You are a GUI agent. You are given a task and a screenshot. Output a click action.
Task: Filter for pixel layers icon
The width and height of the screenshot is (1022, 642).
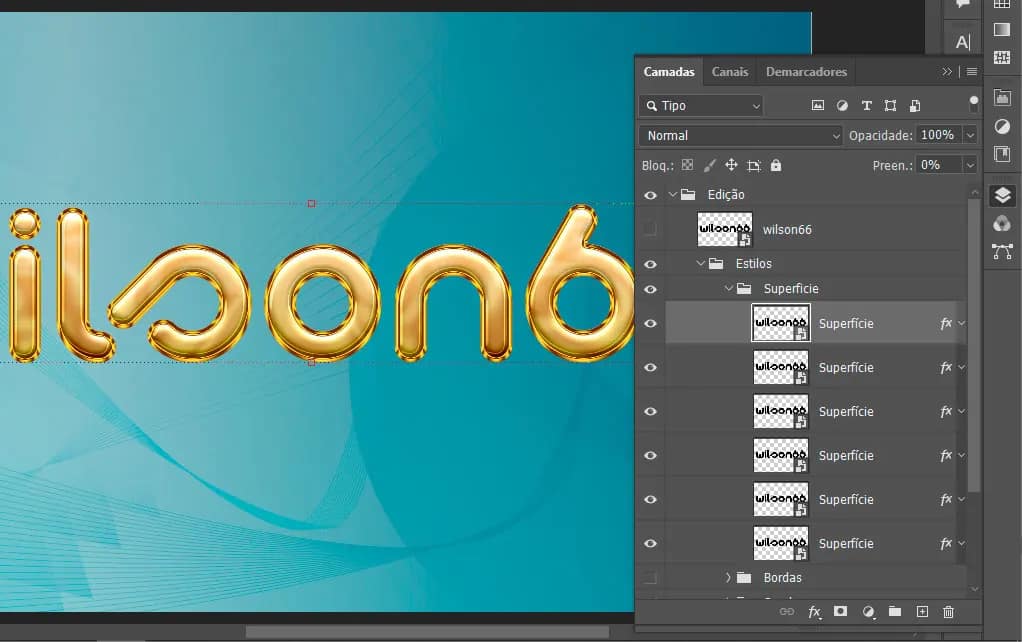coord(818,106)
